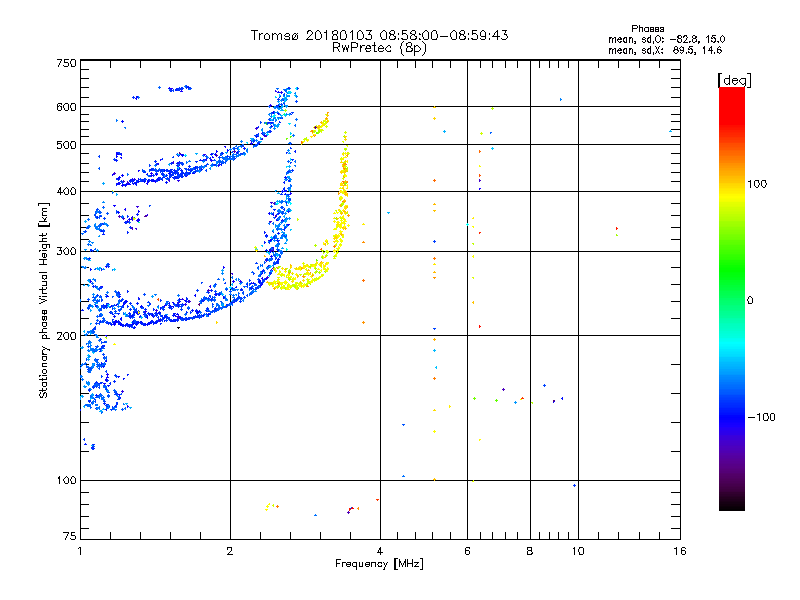
Task: Click the '300' height axis tick label
Action: click(66, 251)
